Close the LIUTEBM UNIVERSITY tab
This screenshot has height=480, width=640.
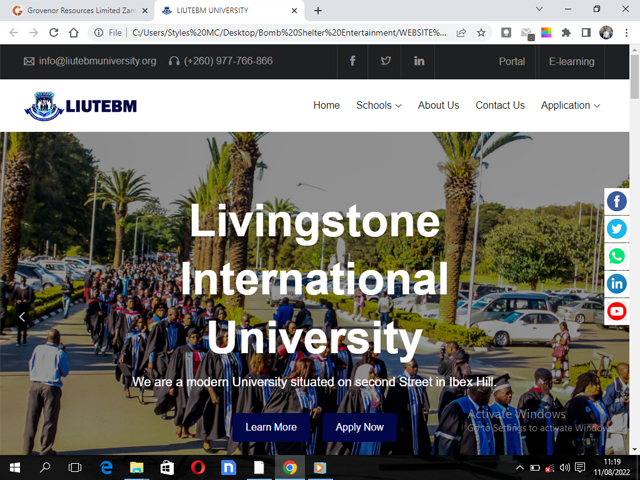tap(294, 11)
